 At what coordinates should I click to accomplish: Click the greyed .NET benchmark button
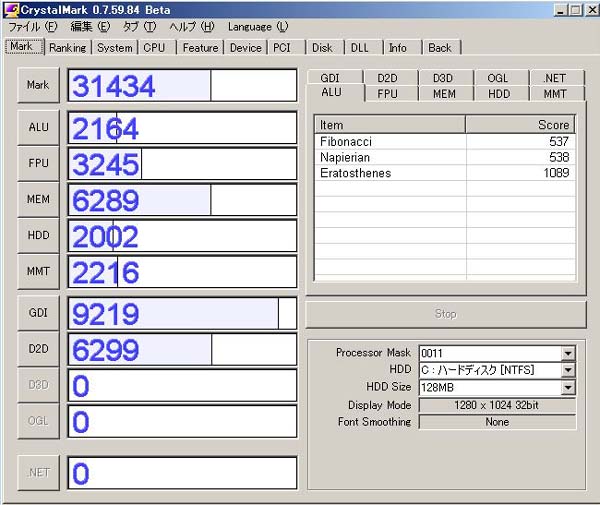tap(38, 473)
